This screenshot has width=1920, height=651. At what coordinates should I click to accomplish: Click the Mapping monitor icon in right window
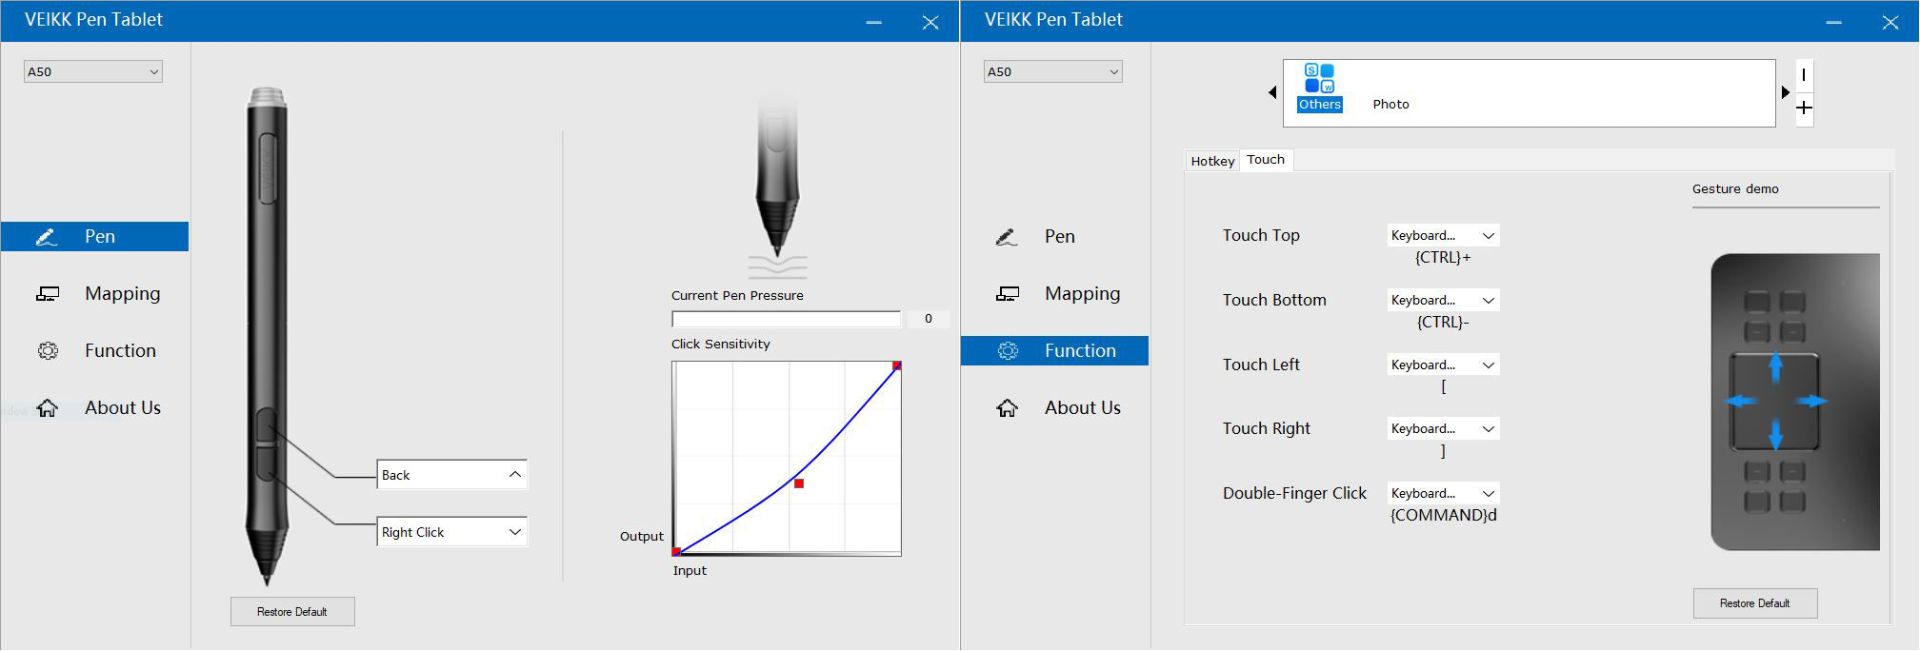[1007, 294]
